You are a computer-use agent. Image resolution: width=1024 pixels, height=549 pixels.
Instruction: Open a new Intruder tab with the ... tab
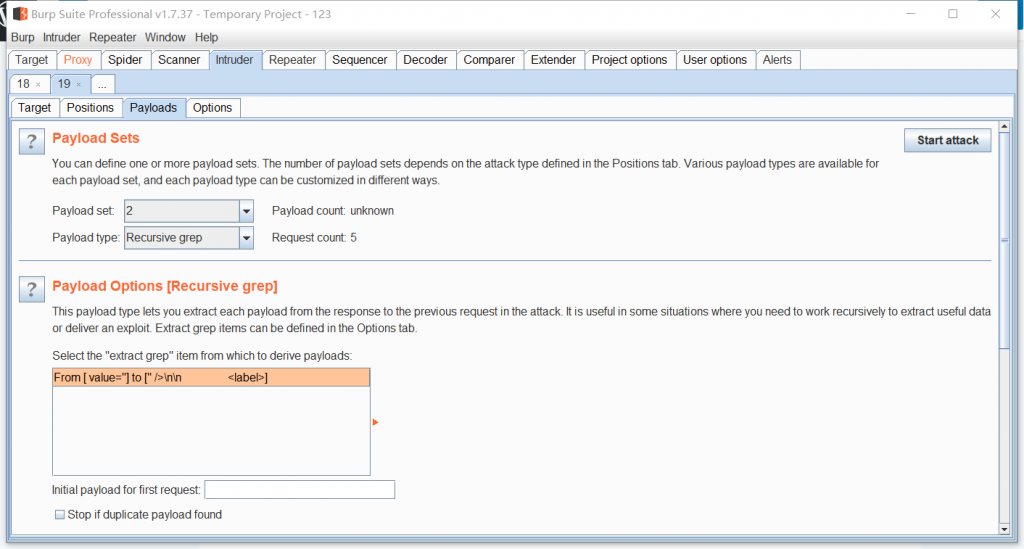tap(102, 85)
